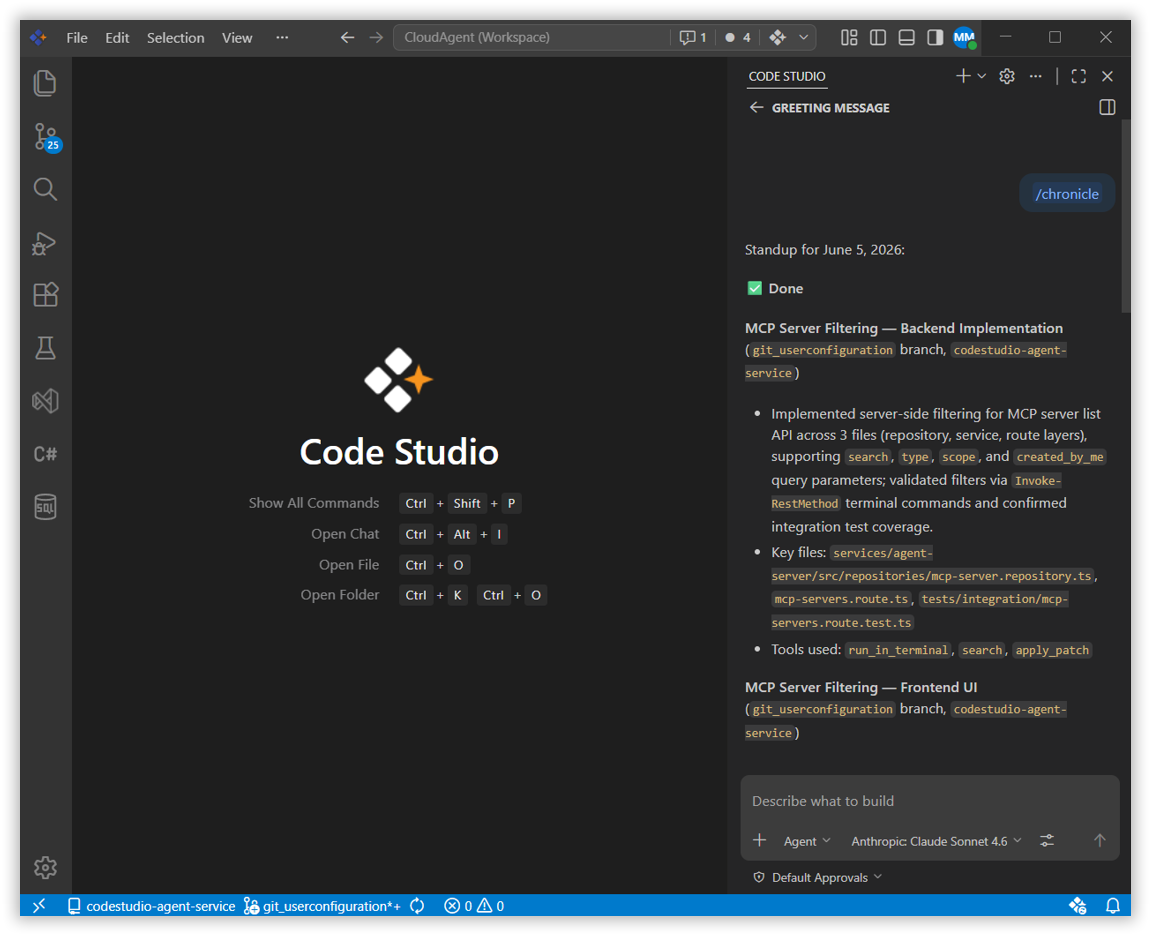Open the SQL database view

(x=45, y=507)
